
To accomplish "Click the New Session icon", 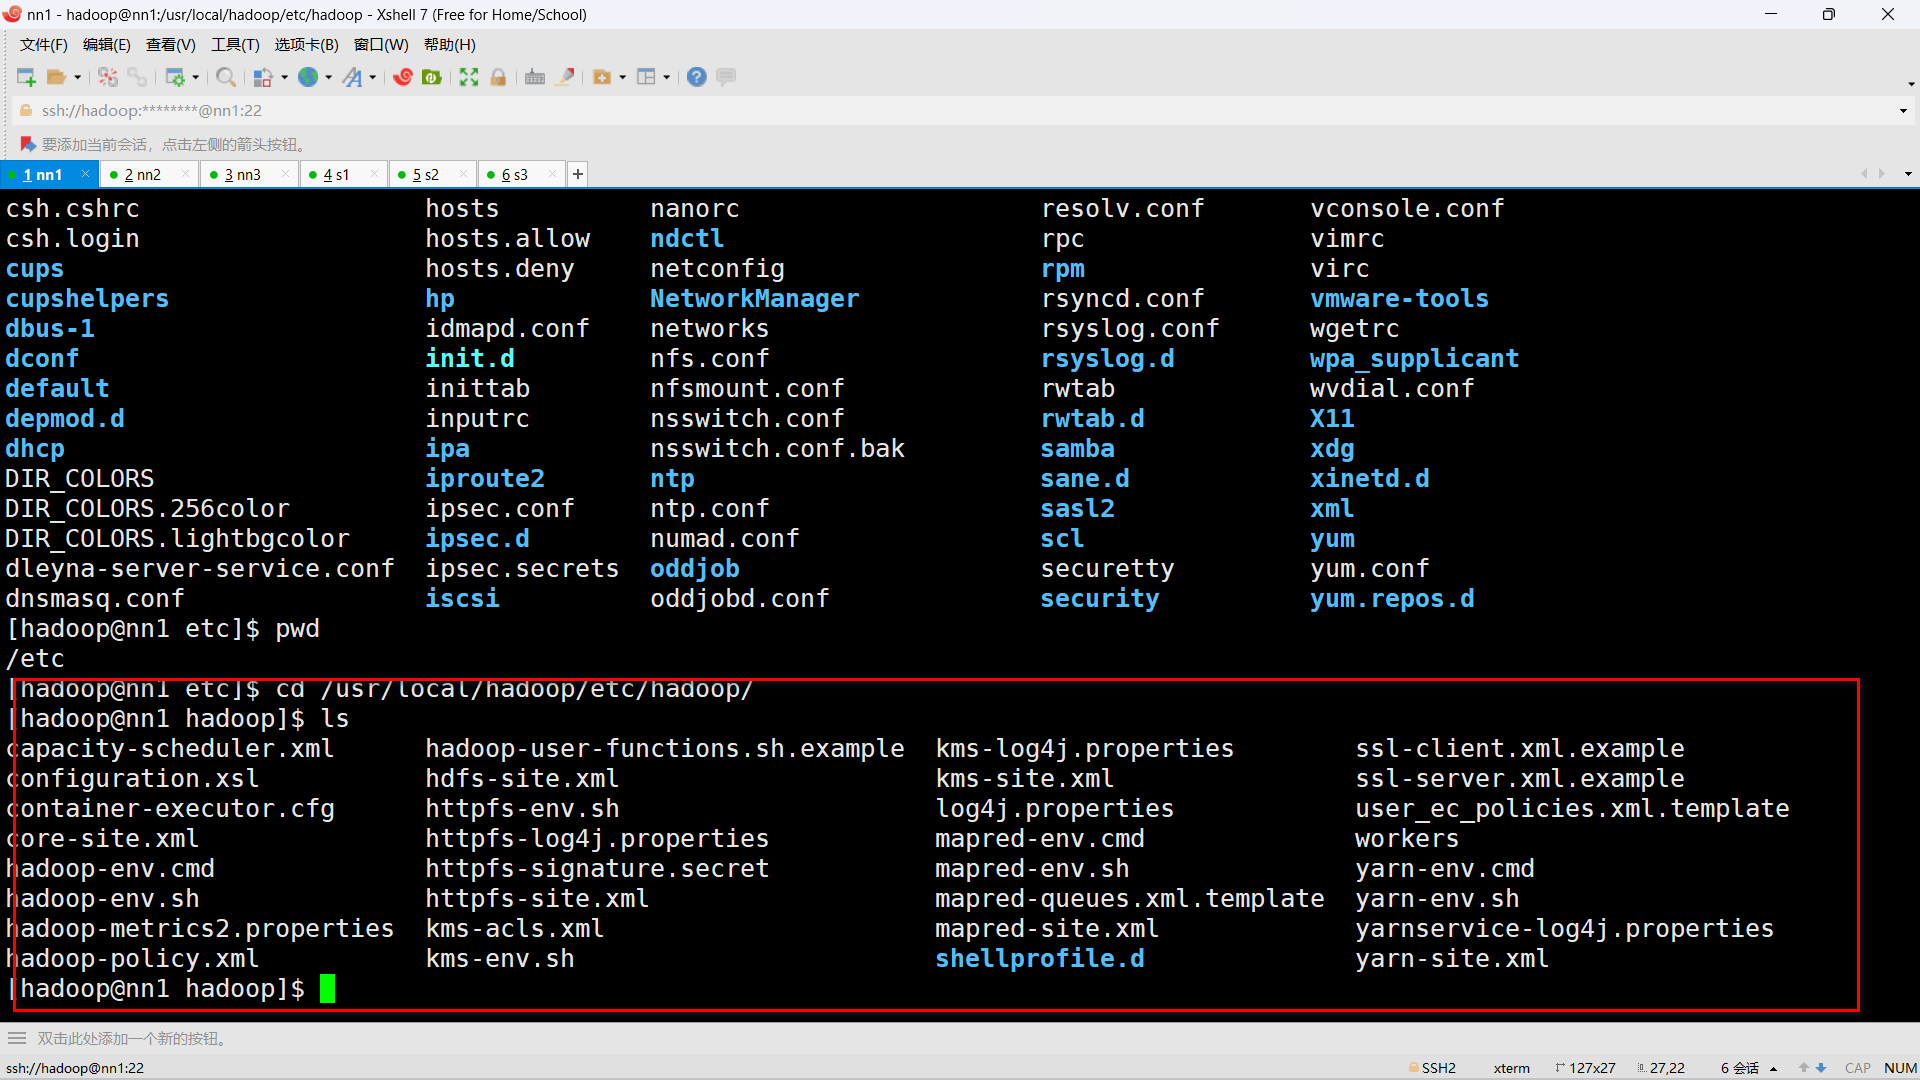I will click(x=26, y=77).
